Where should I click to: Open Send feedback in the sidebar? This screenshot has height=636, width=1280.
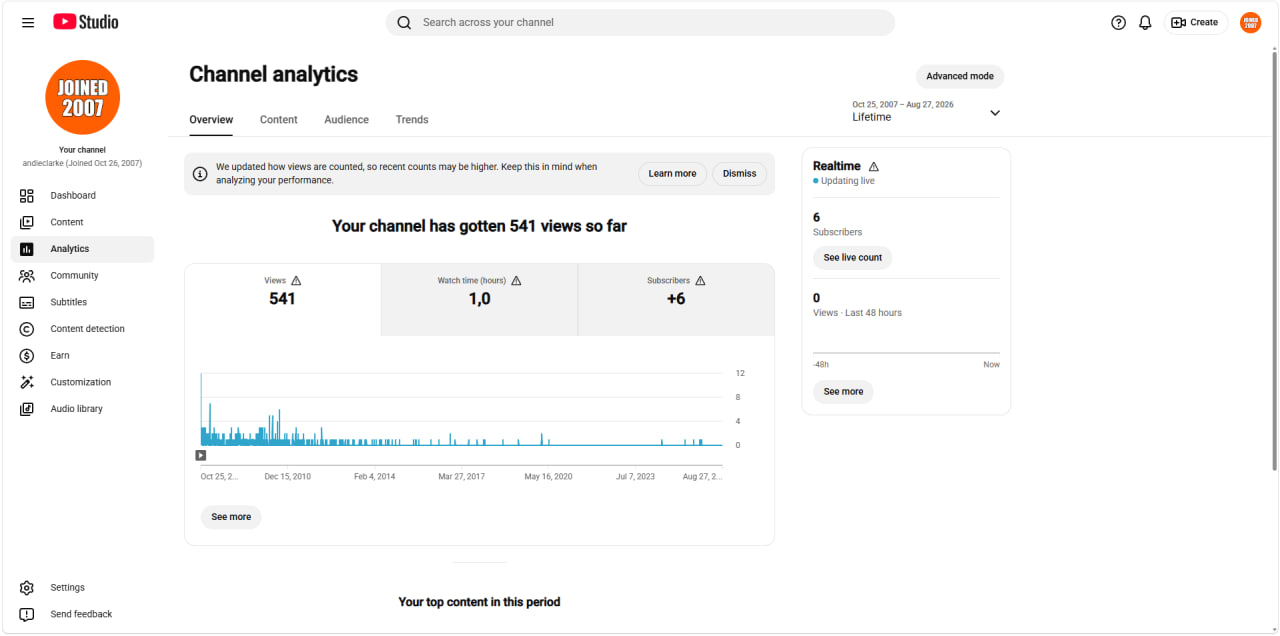tap(82, 614)
